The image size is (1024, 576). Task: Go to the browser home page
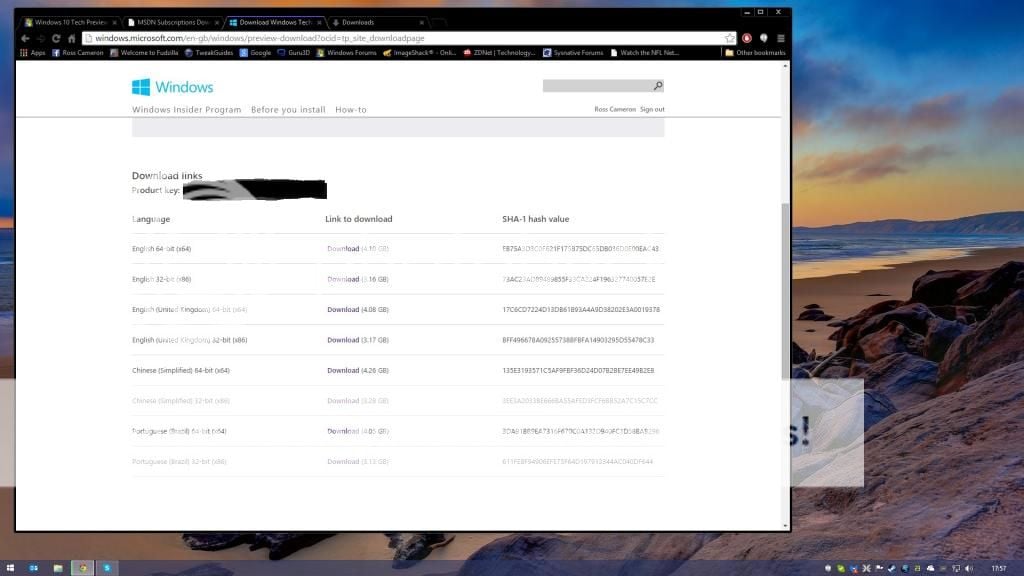point(71,39)
